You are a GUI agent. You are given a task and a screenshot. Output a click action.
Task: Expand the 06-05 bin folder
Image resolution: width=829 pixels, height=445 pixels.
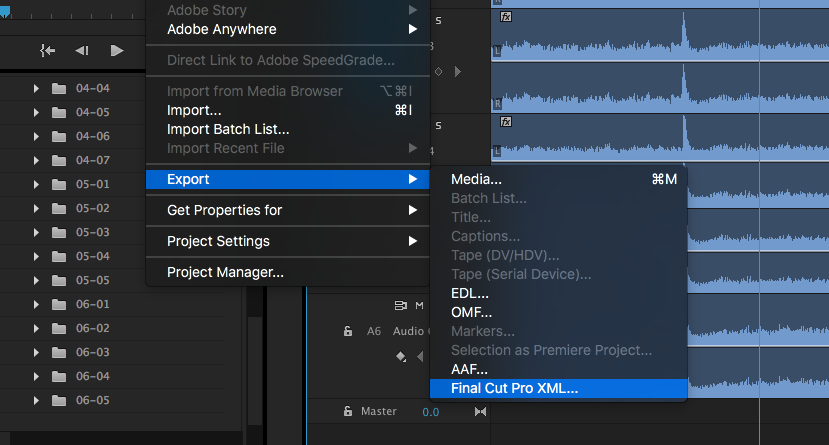click(x=36, y=401)
